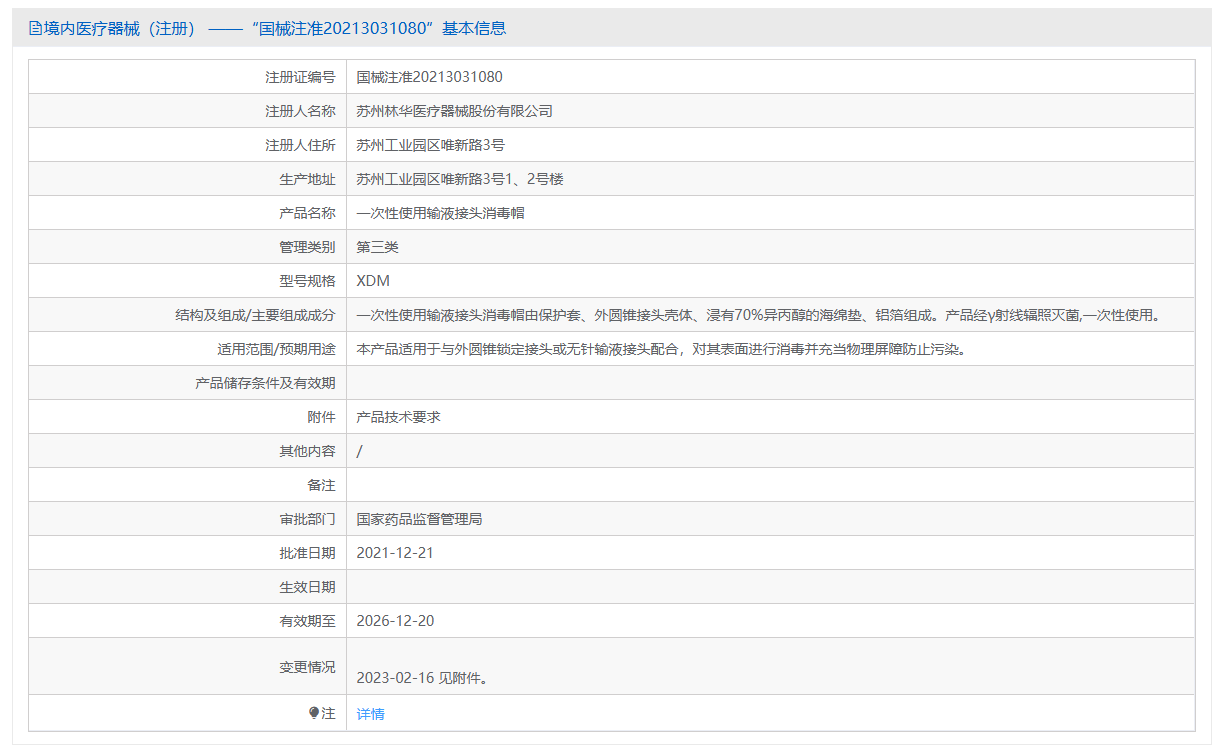1217x752 pixels.
Task: Click the 批准日期 row label
Action: (307, 553)
